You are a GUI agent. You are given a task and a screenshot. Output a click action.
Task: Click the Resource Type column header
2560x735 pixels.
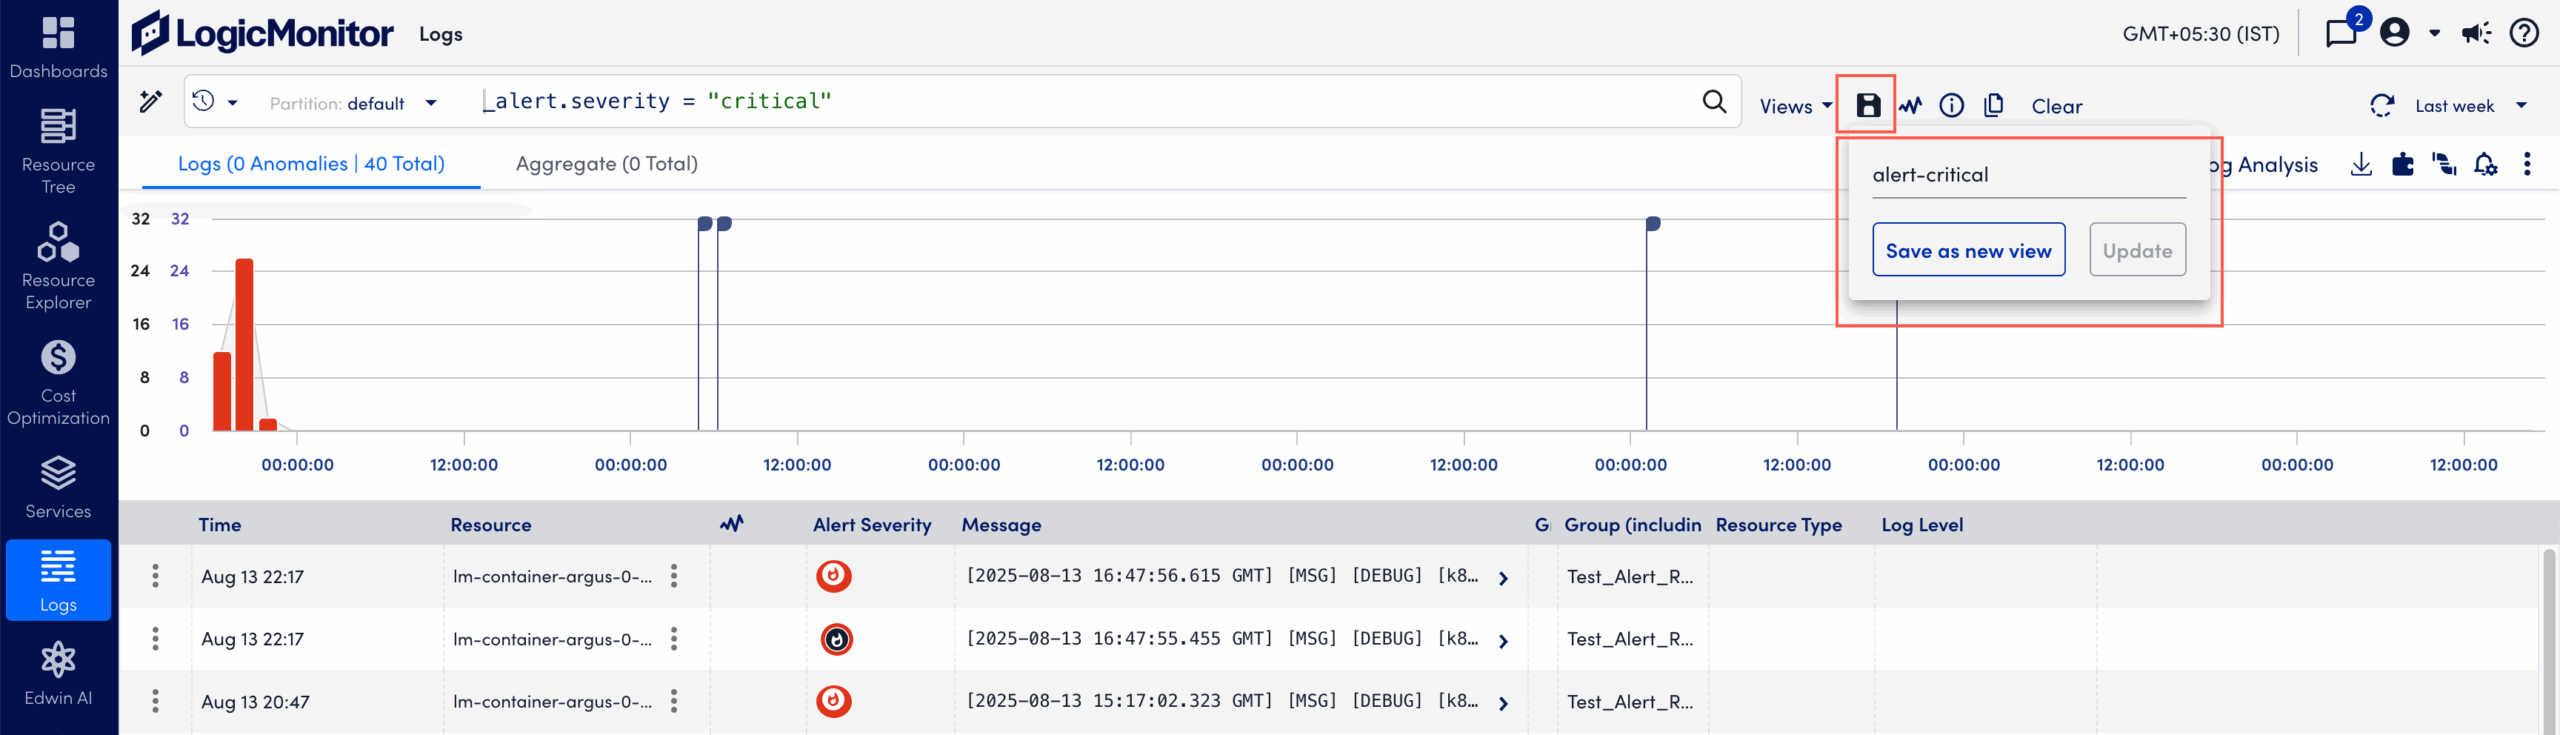[x=1778, y=525]
